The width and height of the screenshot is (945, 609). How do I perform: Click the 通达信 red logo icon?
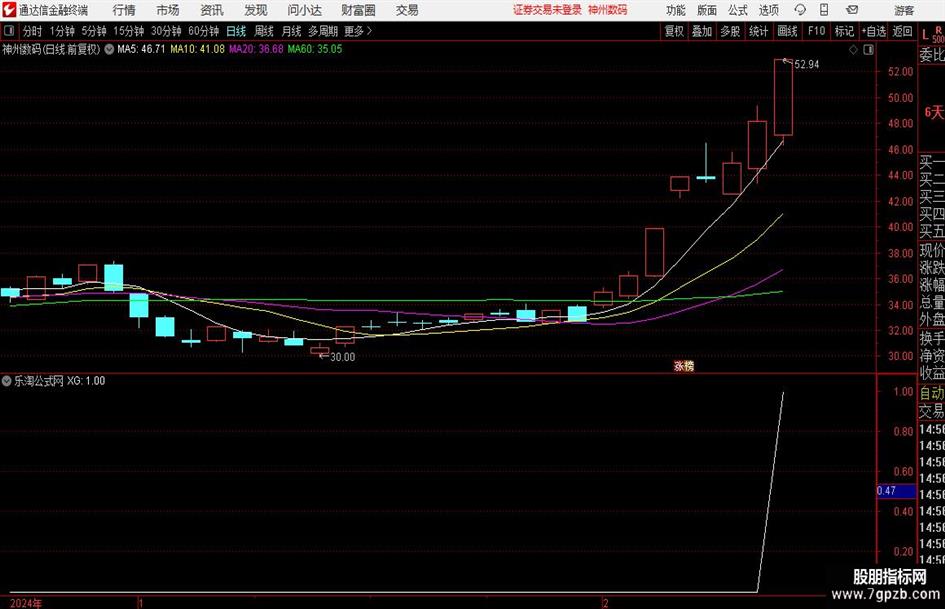coord(8,10)
